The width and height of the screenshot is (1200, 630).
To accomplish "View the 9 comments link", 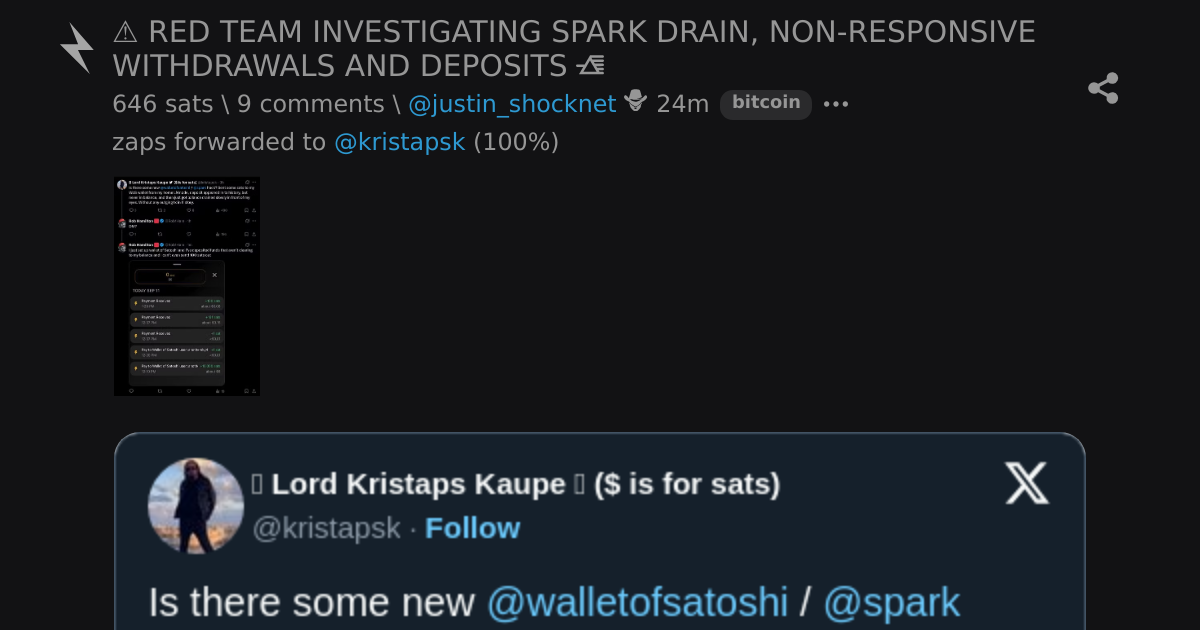I will pos(311,104).
